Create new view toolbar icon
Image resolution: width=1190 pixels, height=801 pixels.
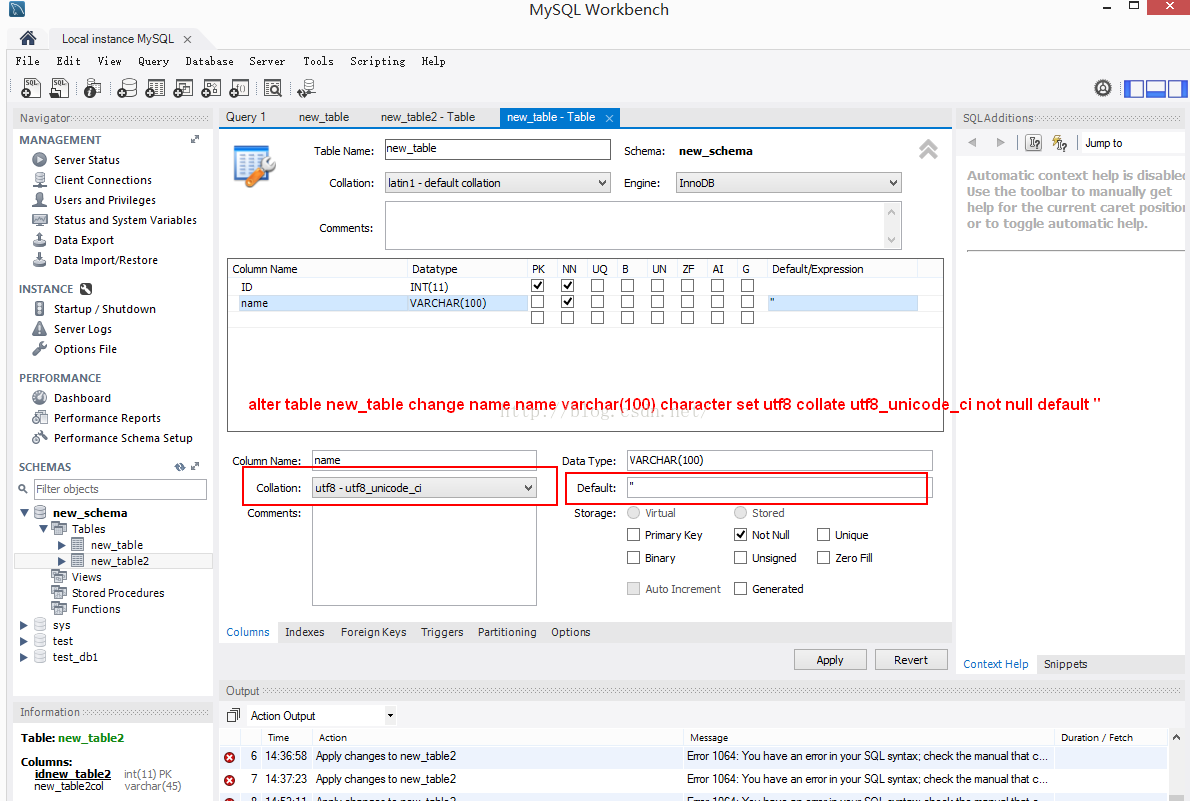(183, 89)
